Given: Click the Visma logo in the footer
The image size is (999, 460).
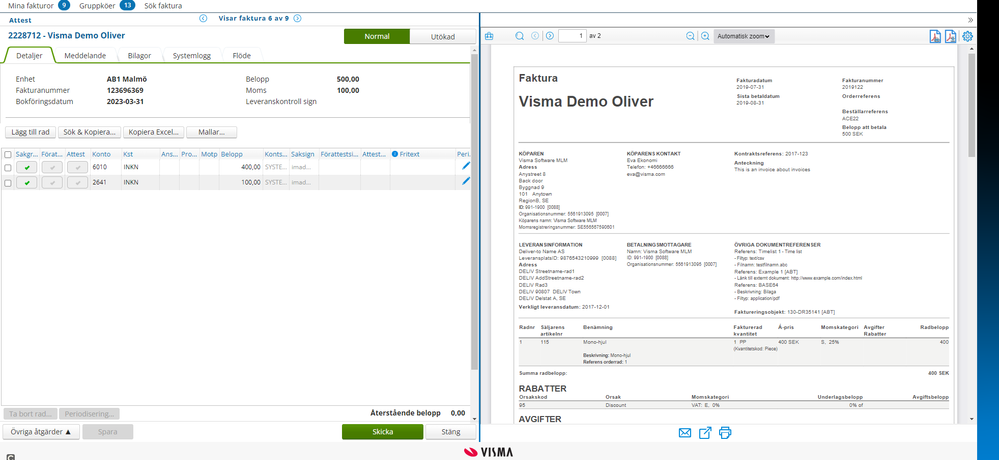Looking at the screenshot, I should 488,452.
